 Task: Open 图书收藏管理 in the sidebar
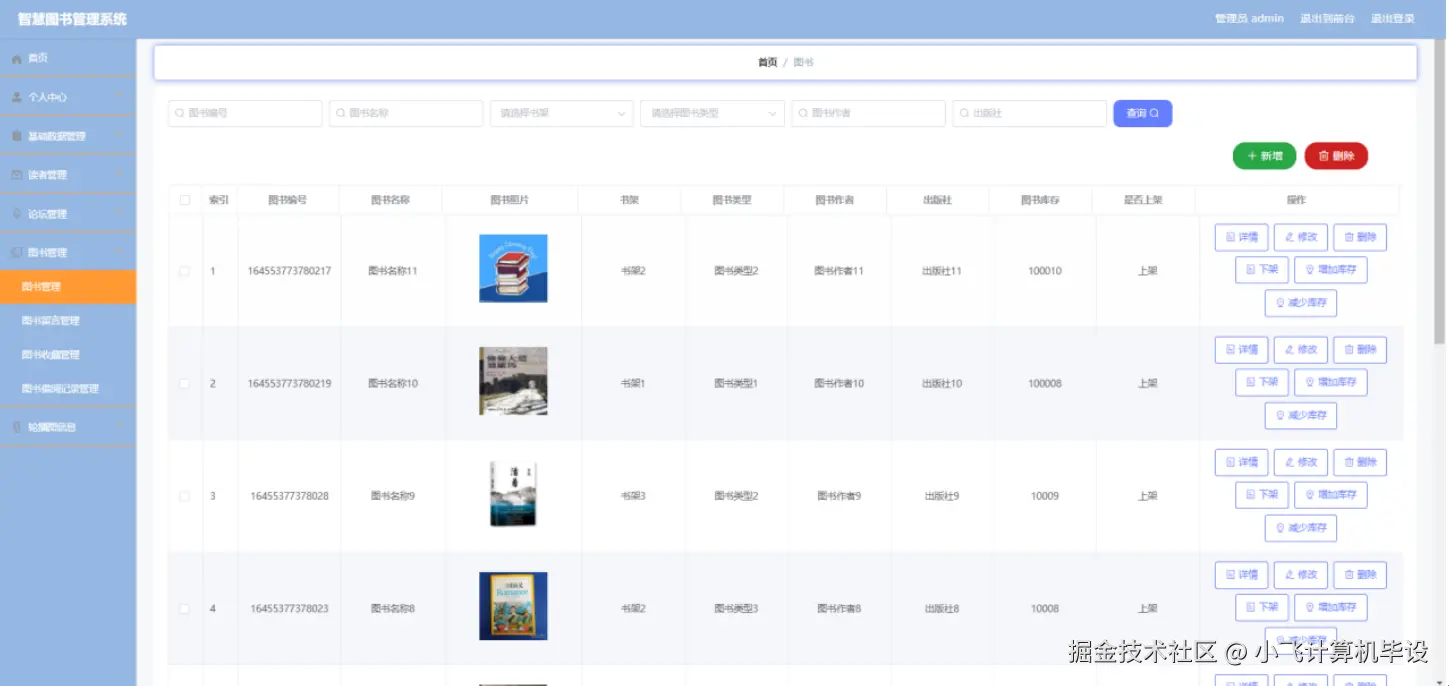pyautogui.click(x=68, y=355)
